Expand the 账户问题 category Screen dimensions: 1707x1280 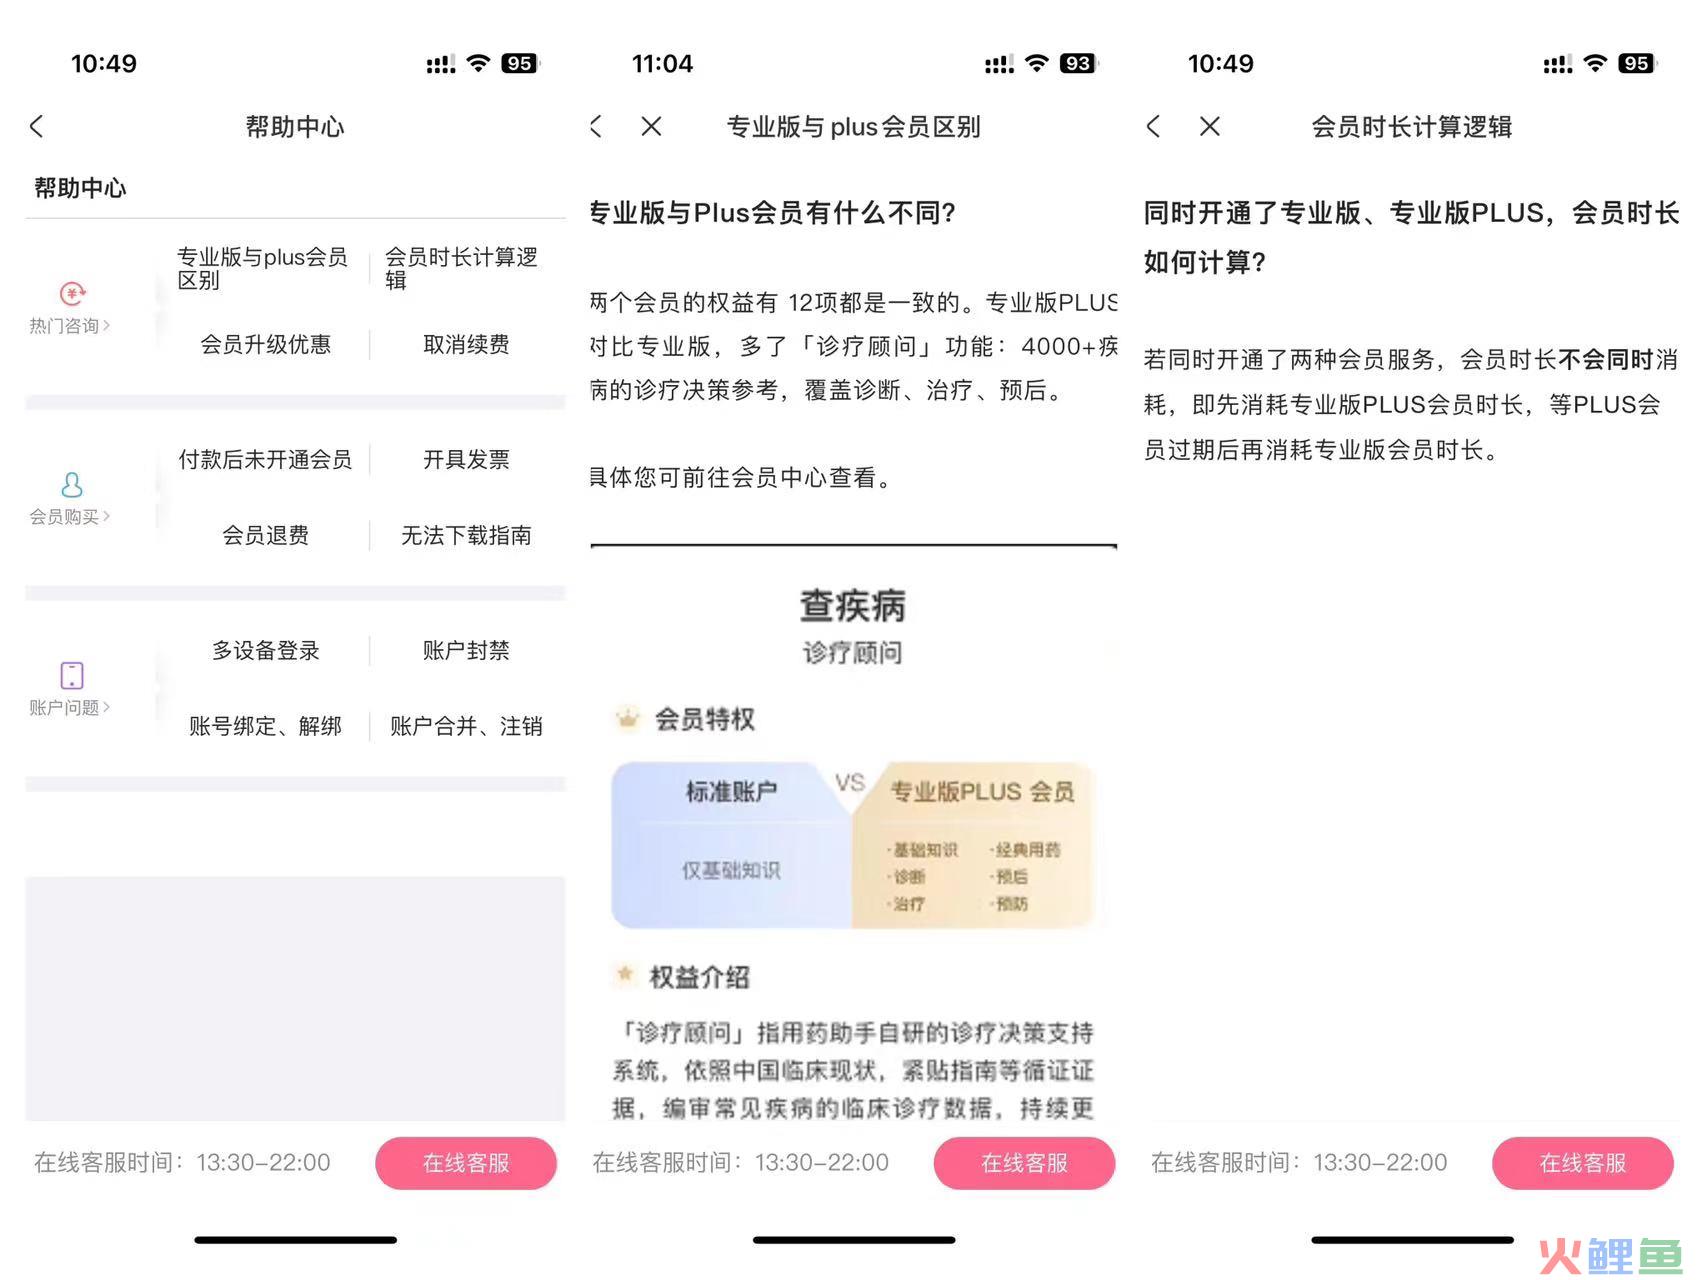70,708
